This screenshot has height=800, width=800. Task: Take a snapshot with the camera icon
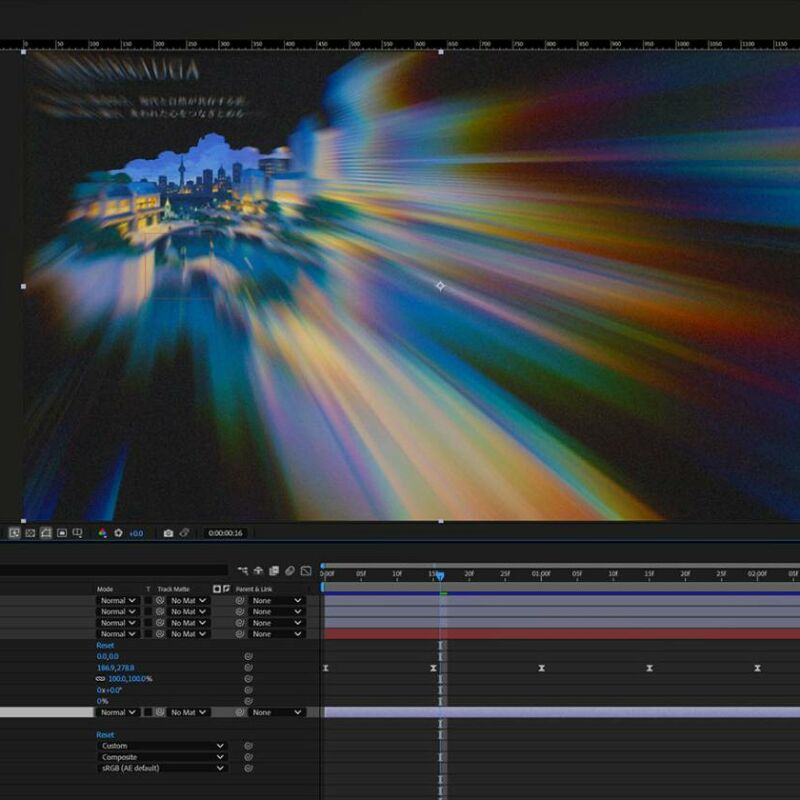(168, 533)
